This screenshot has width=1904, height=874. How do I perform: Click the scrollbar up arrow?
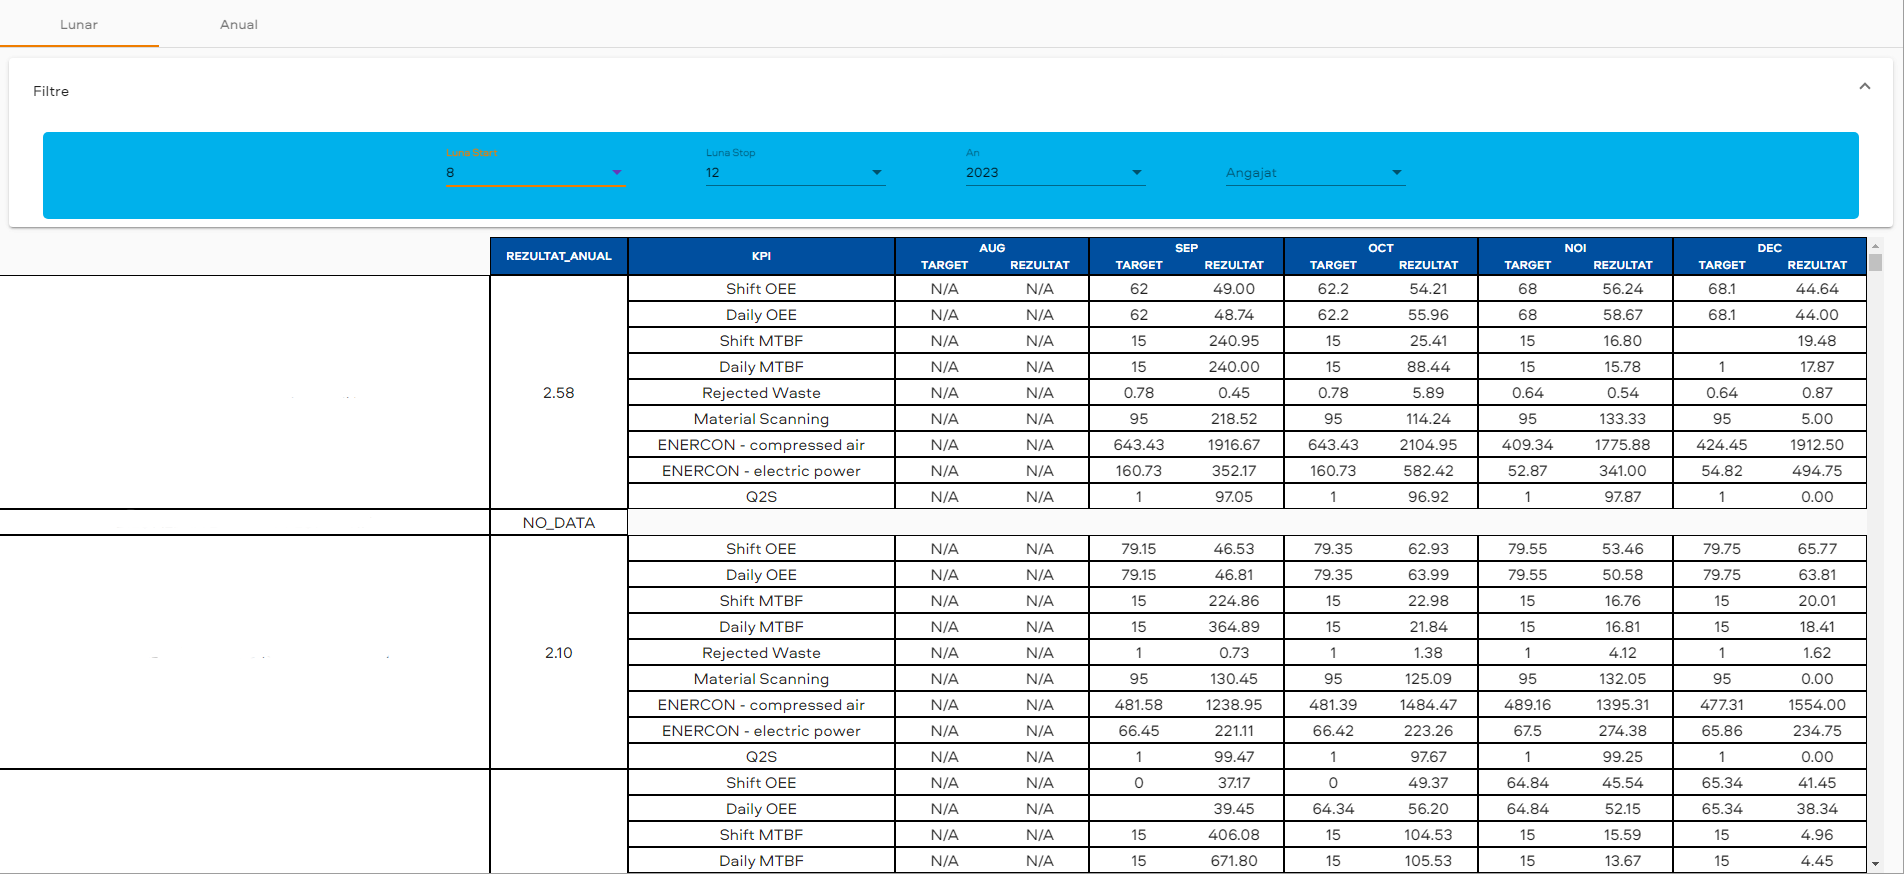[1875, 245]
